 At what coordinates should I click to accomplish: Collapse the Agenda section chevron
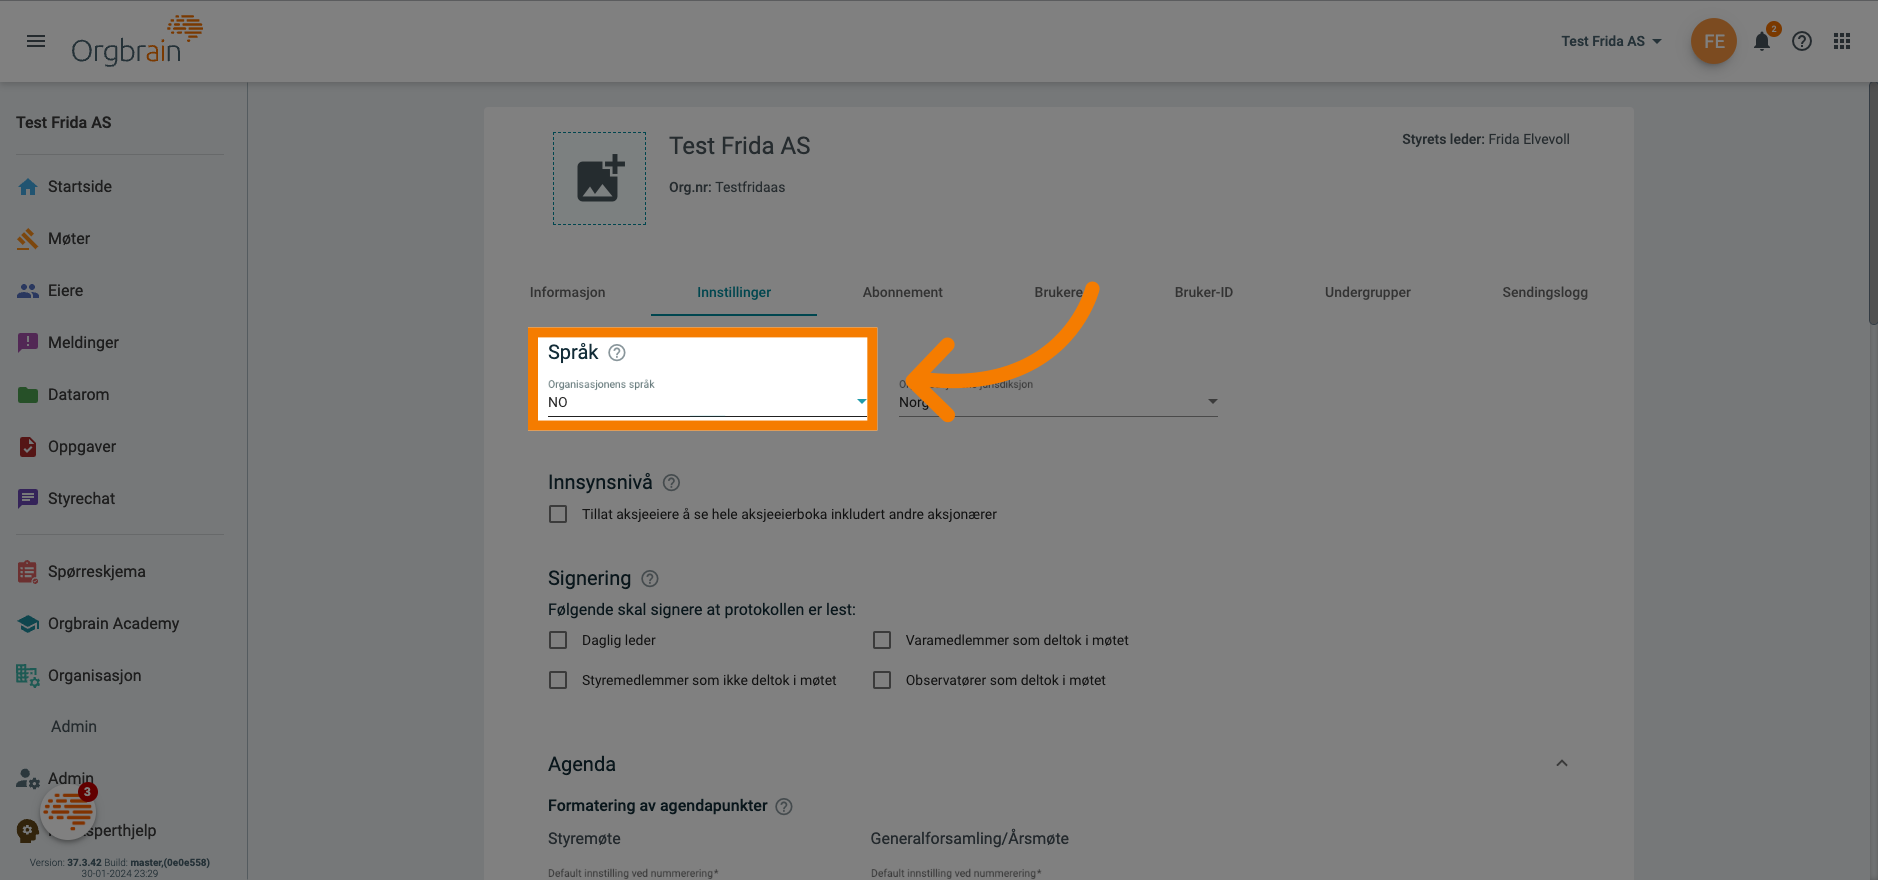point(1562,763)
